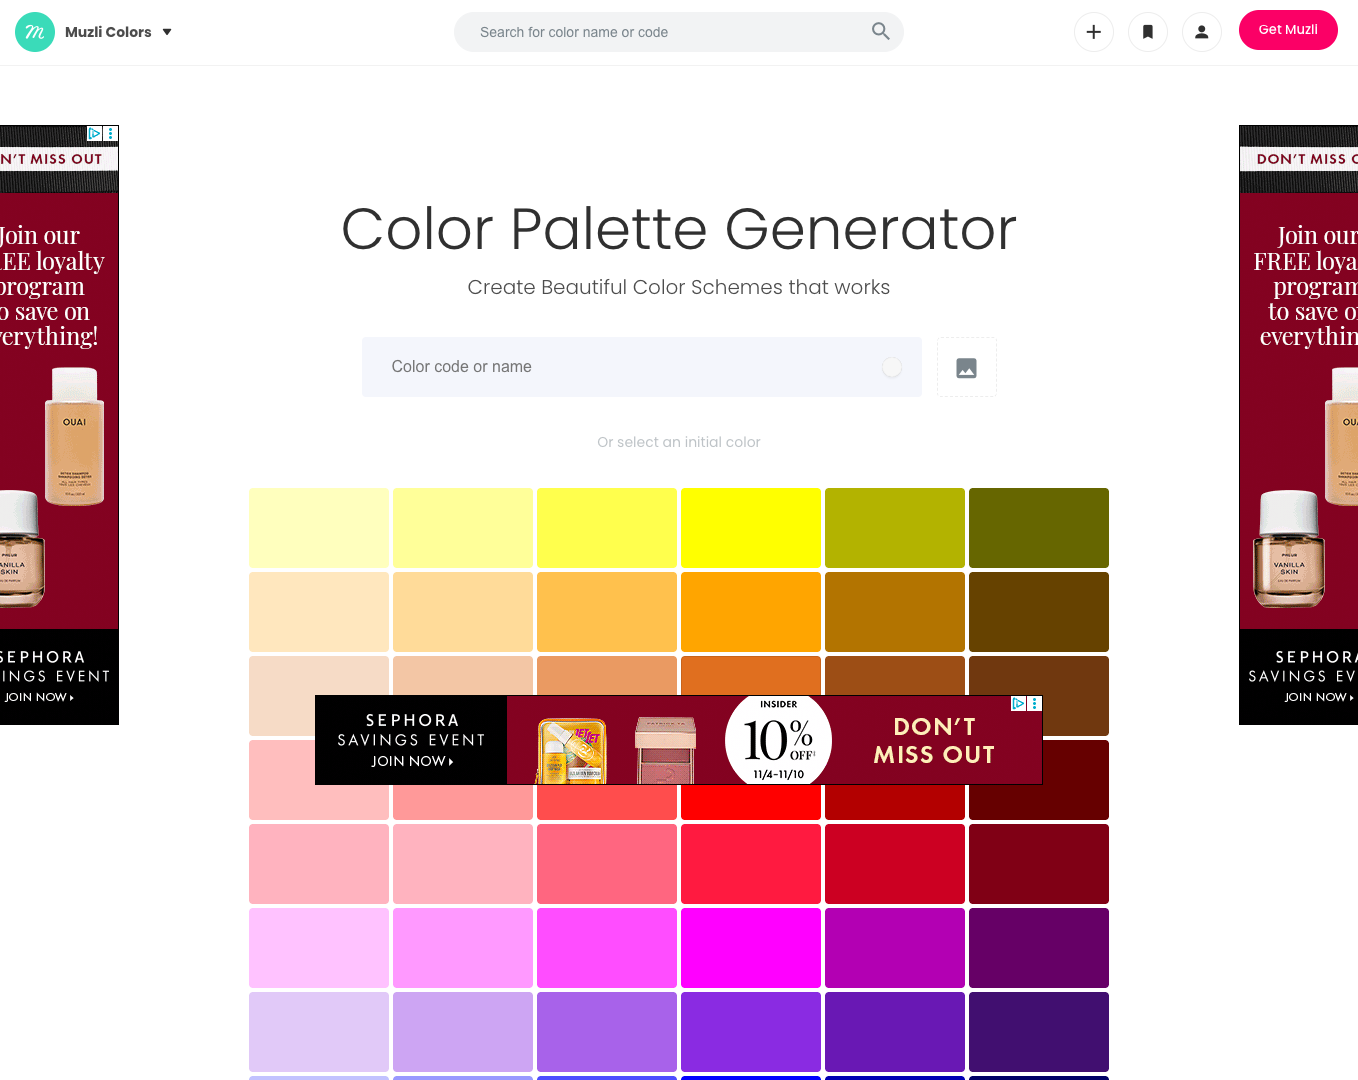Image resolution: width=1358 pixels, height=1080 pixels.
Task: Pick the vivid magenta swatch
Action: [x=751, y=948]
